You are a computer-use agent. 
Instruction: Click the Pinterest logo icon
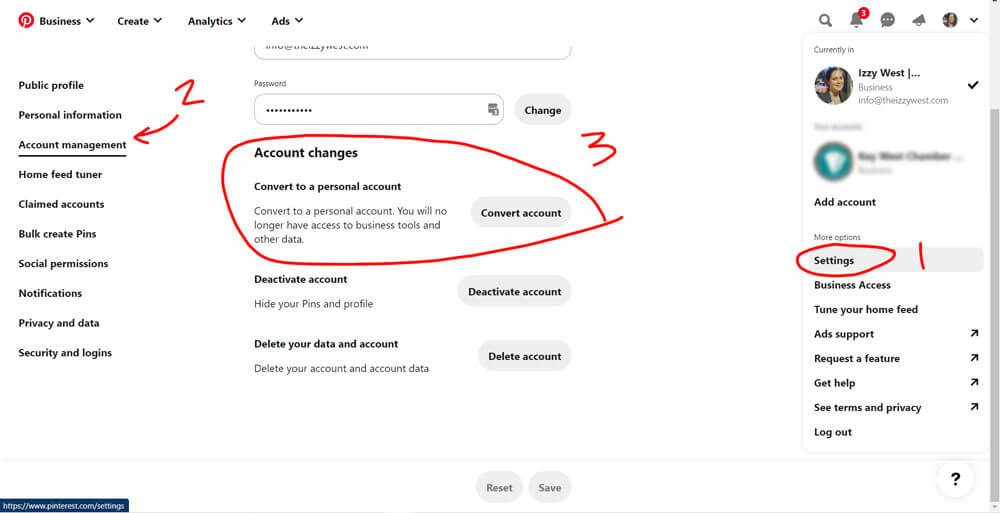(x=26, y=20)
